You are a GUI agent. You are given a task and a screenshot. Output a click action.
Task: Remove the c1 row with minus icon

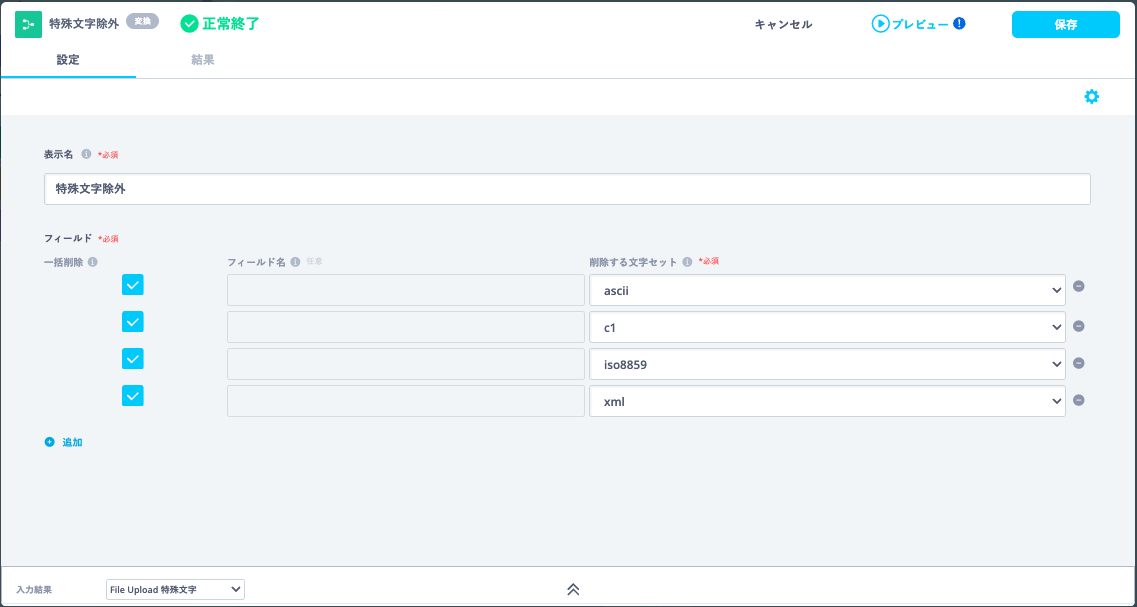point(1079,326)
